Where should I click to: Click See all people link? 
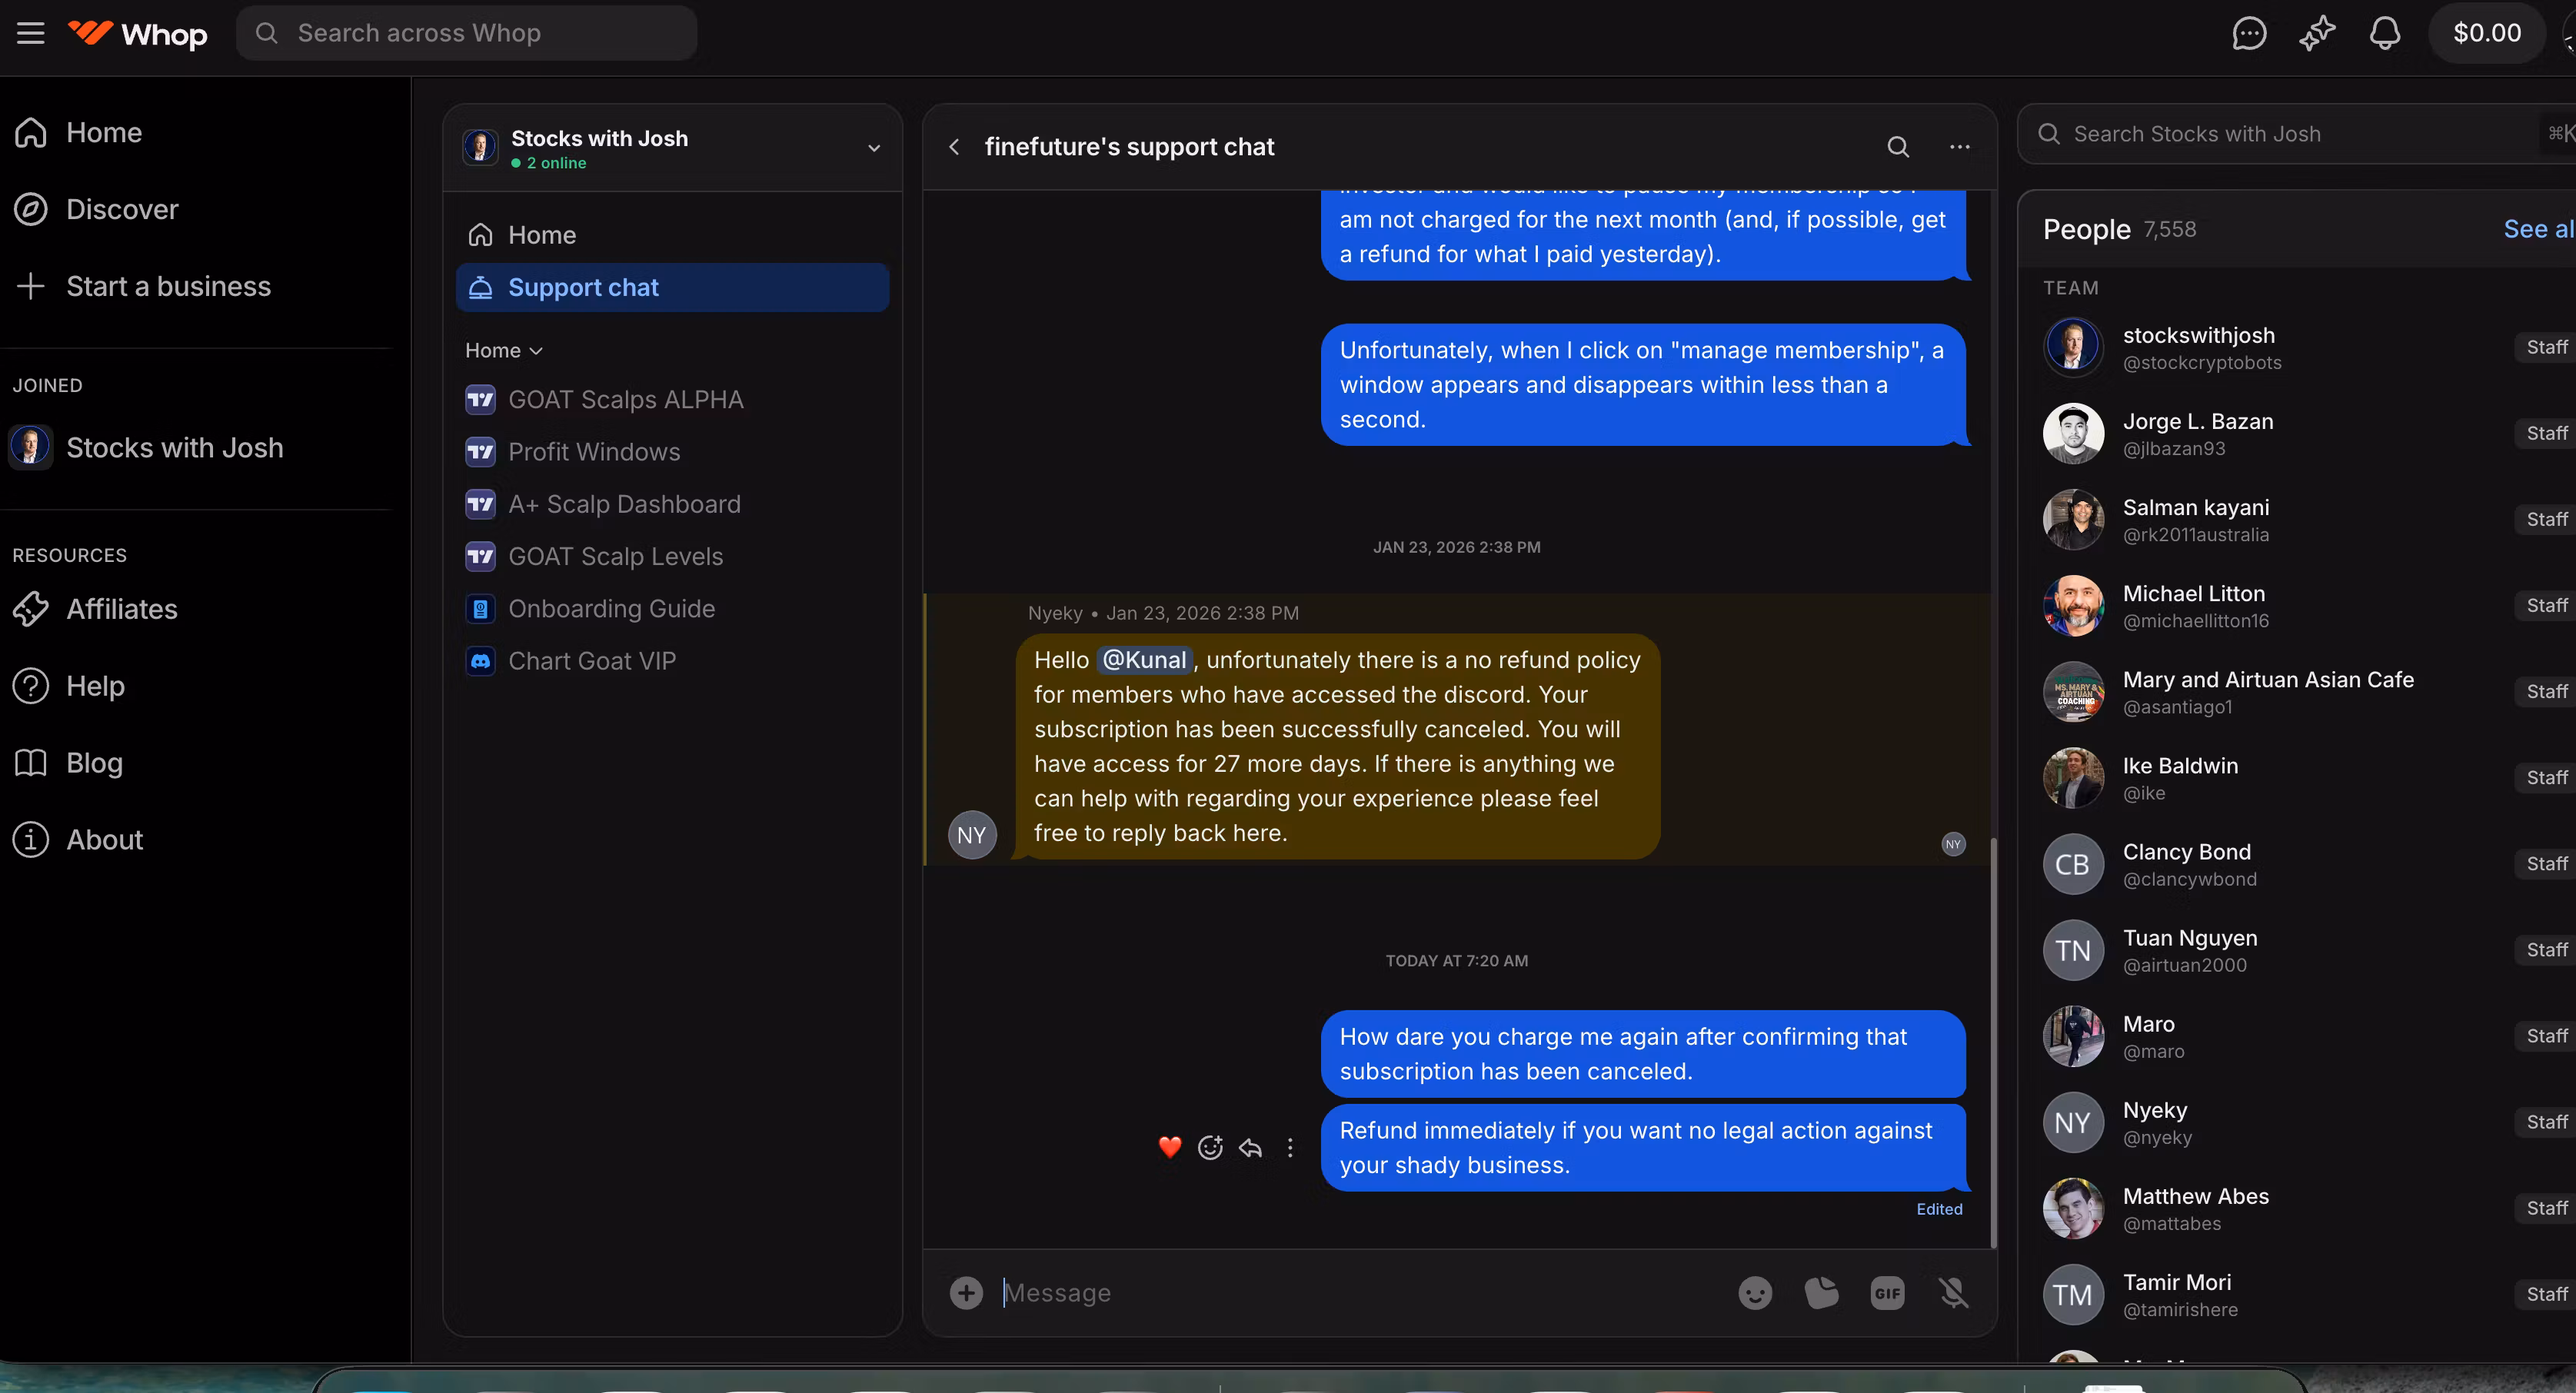click(2538, 229)
